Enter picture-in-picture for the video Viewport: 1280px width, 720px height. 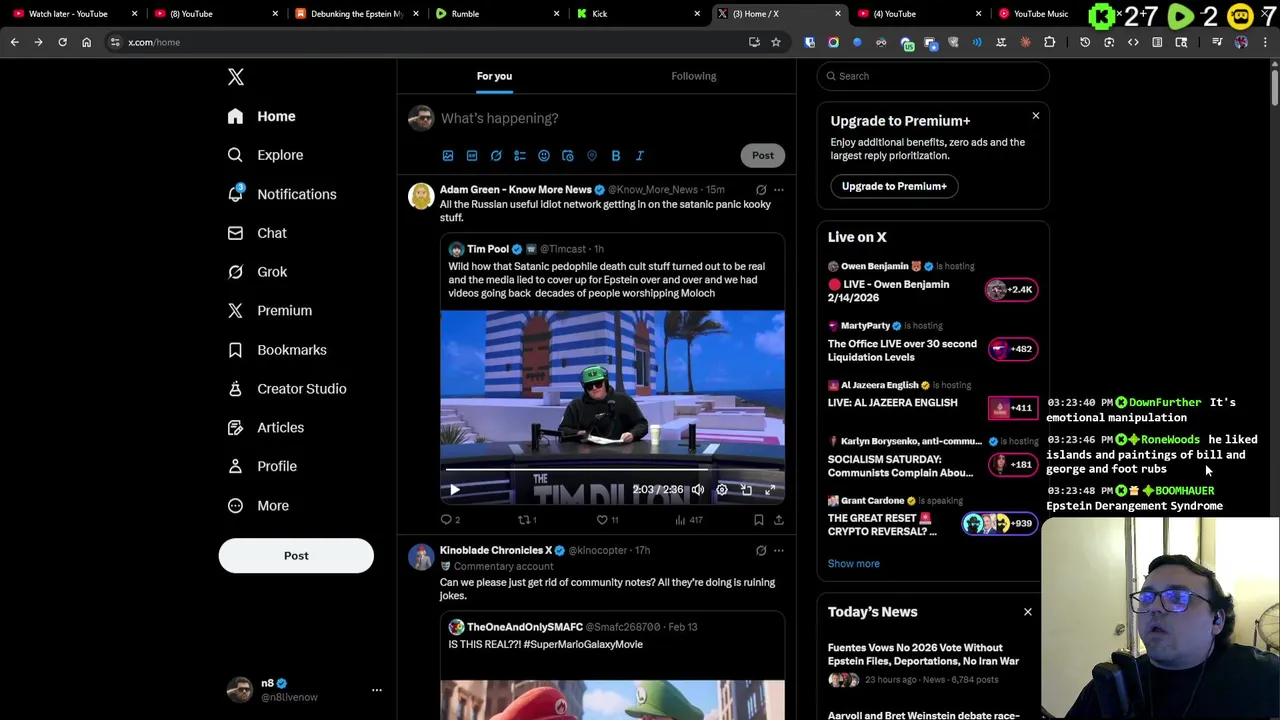pyautogui.click(x=746, y=490)
